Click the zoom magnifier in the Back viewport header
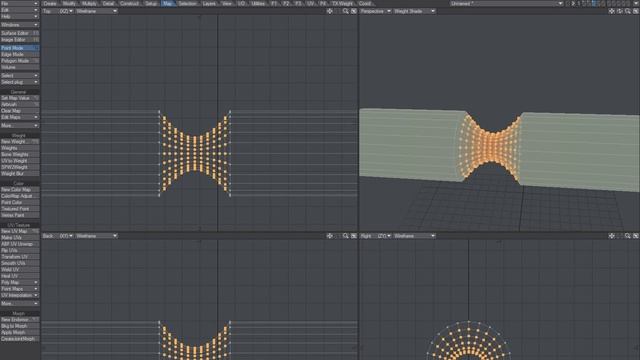 click(x=346, y=236)
